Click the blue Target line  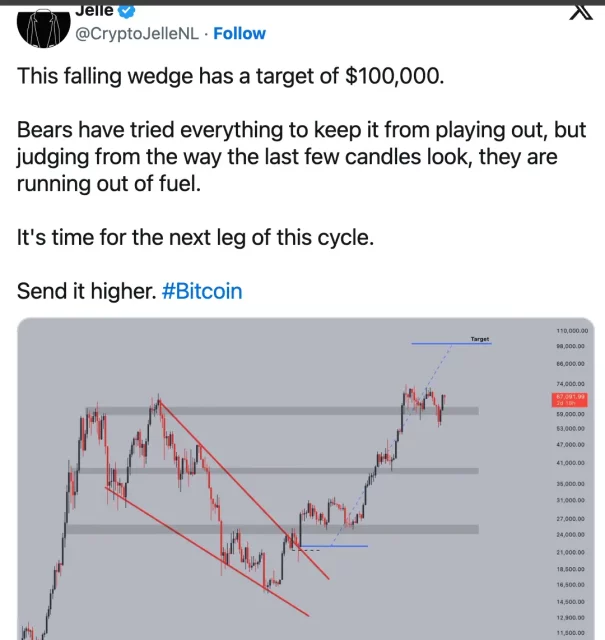[x=452, y=344]
